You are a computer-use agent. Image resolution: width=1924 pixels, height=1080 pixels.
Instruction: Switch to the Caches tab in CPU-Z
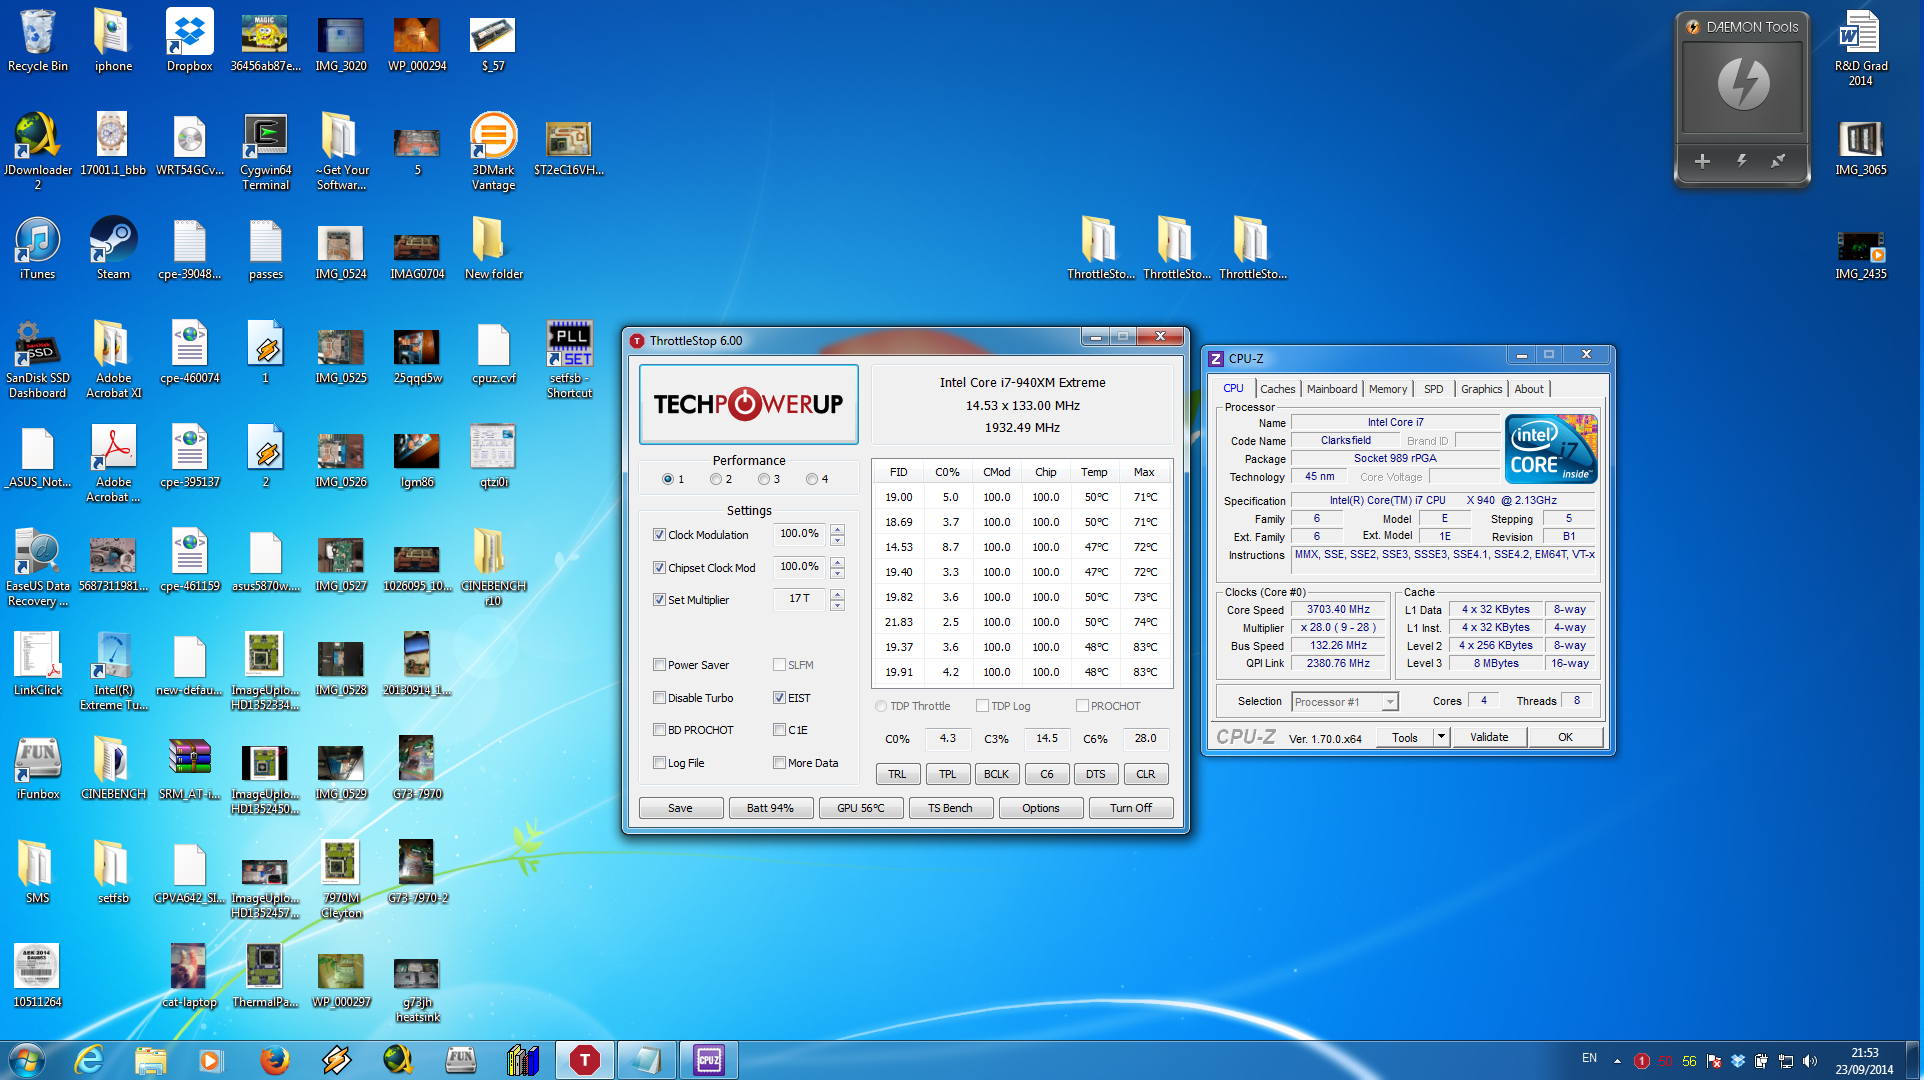(1277, 389)
